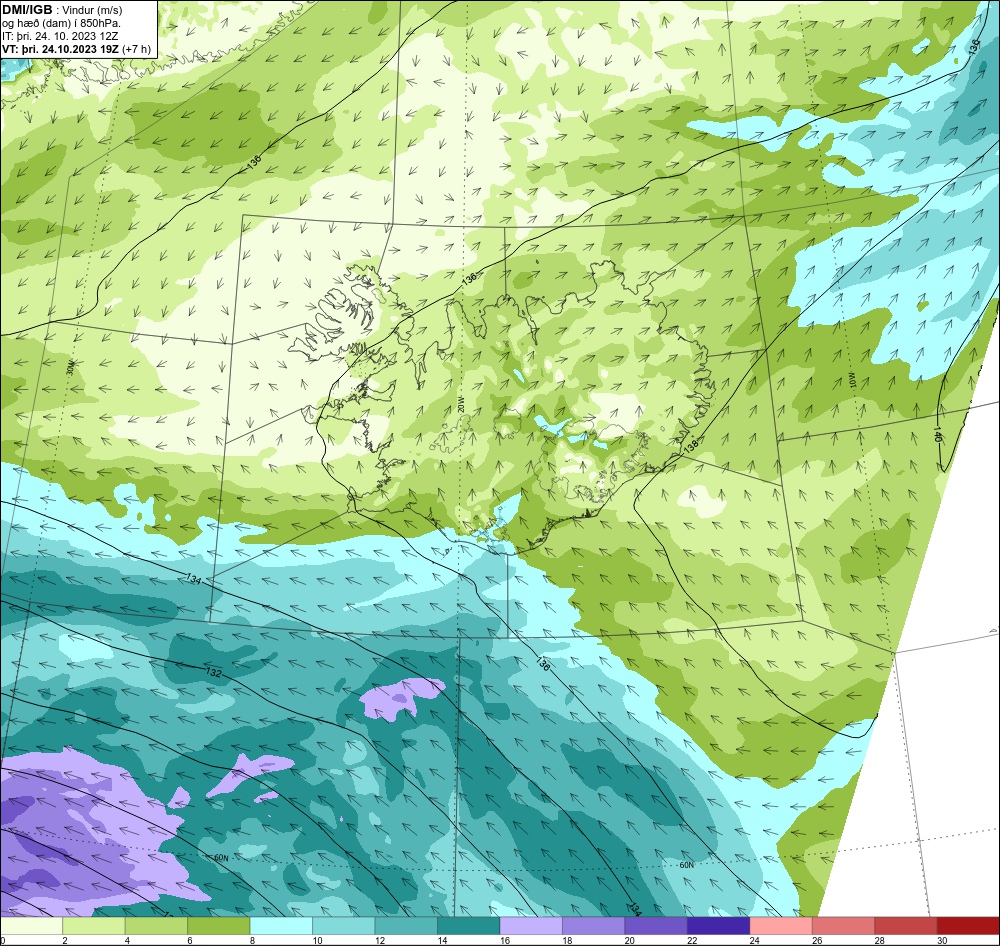
Task: Click the 20–22 m/s violet legend swatch
Action: point(656,926)
